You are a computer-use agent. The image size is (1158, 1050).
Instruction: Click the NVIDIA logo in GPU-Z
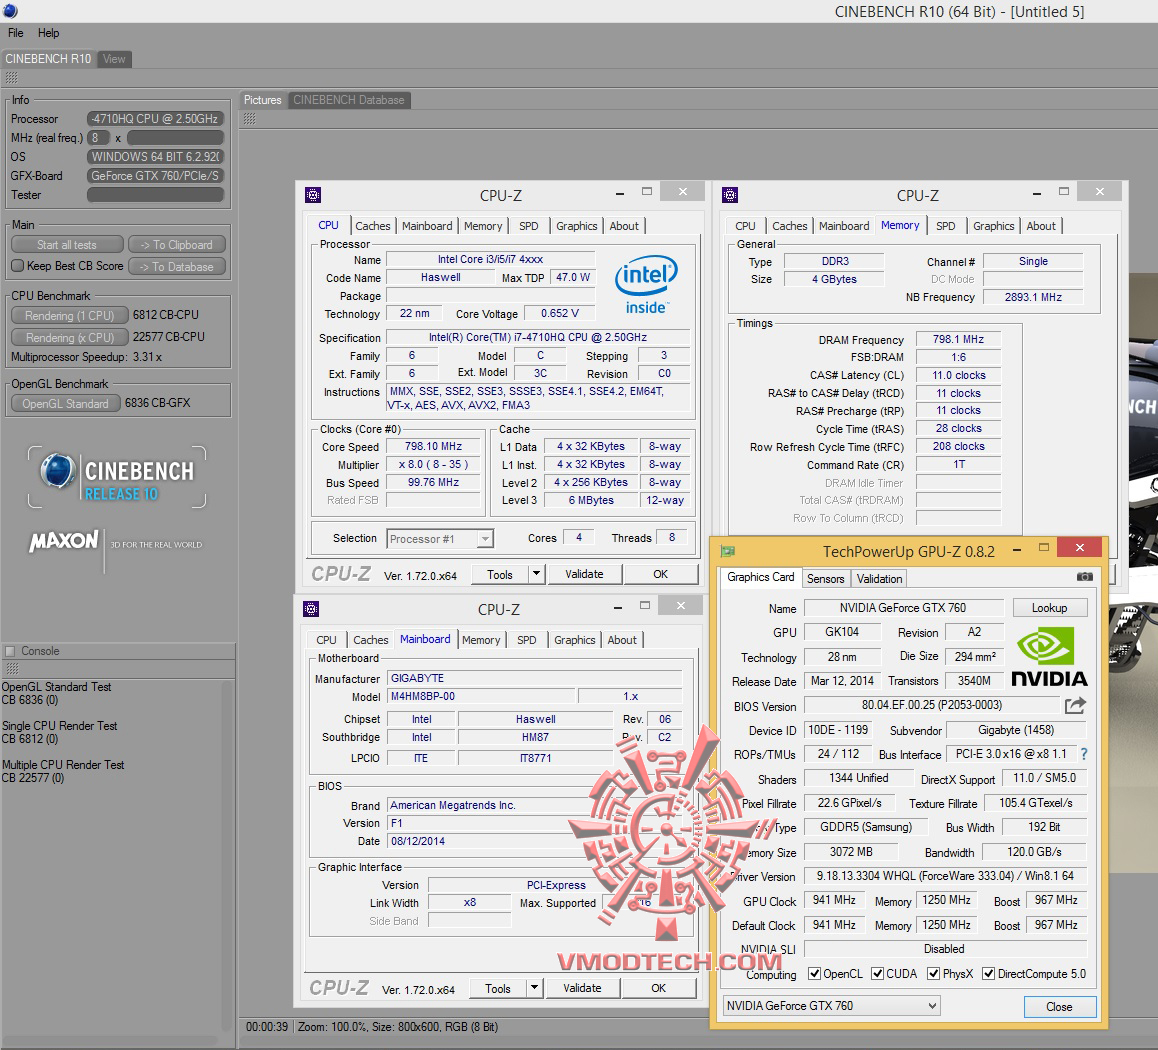[x=1049, y=657]
